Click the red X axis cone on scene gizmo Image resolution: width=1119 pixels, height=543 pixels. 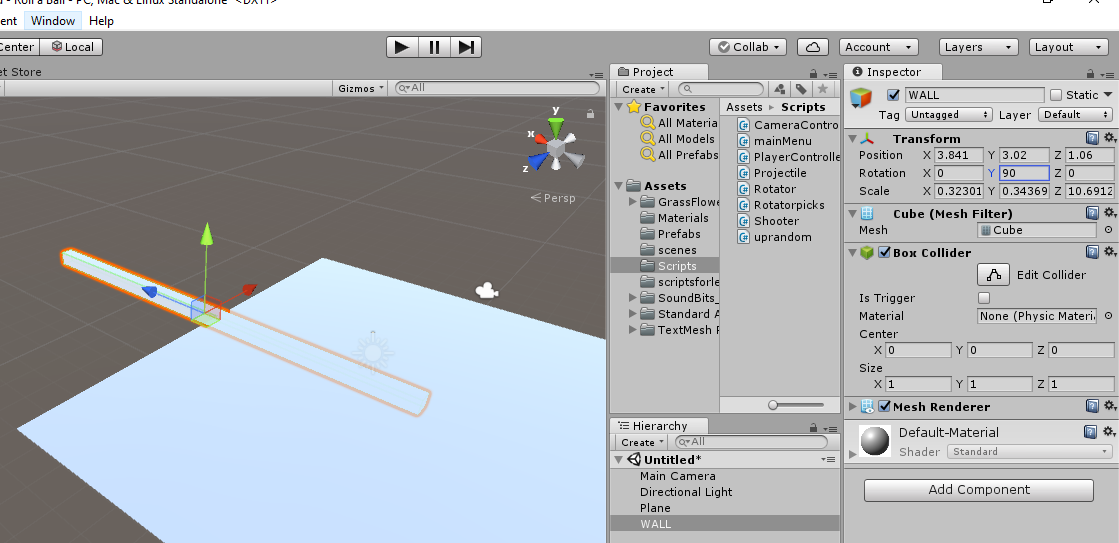click(541, 138)
